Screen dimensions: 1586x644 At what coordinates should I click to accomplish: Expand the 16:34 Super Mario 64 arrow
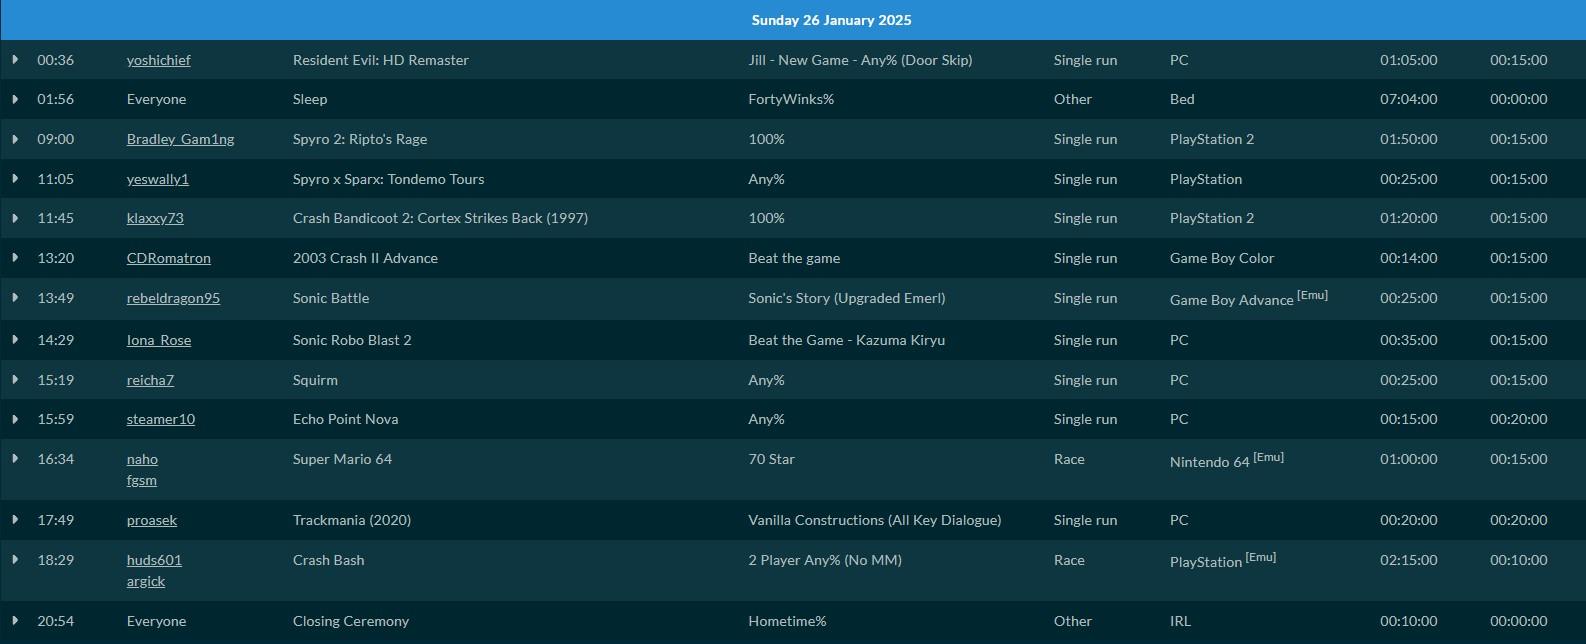point(15,459)
